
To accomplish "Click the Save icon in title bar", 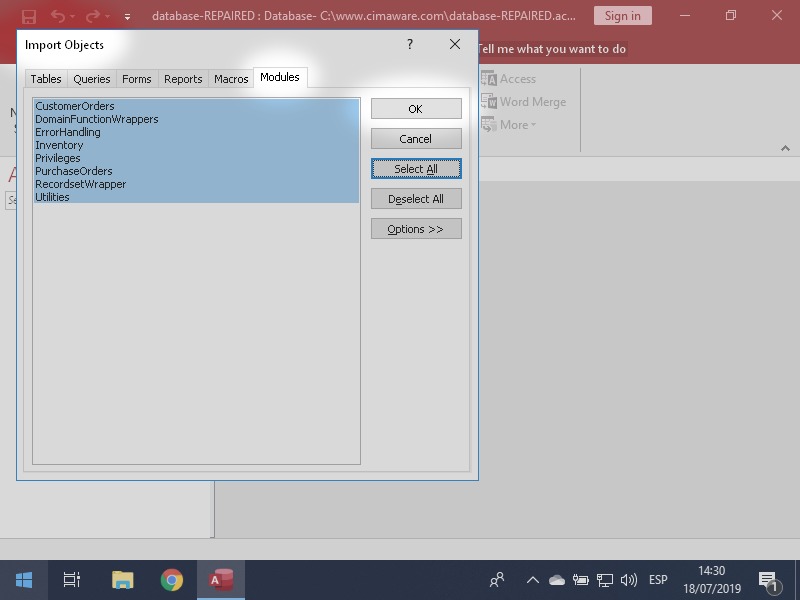I will point(29,16).
